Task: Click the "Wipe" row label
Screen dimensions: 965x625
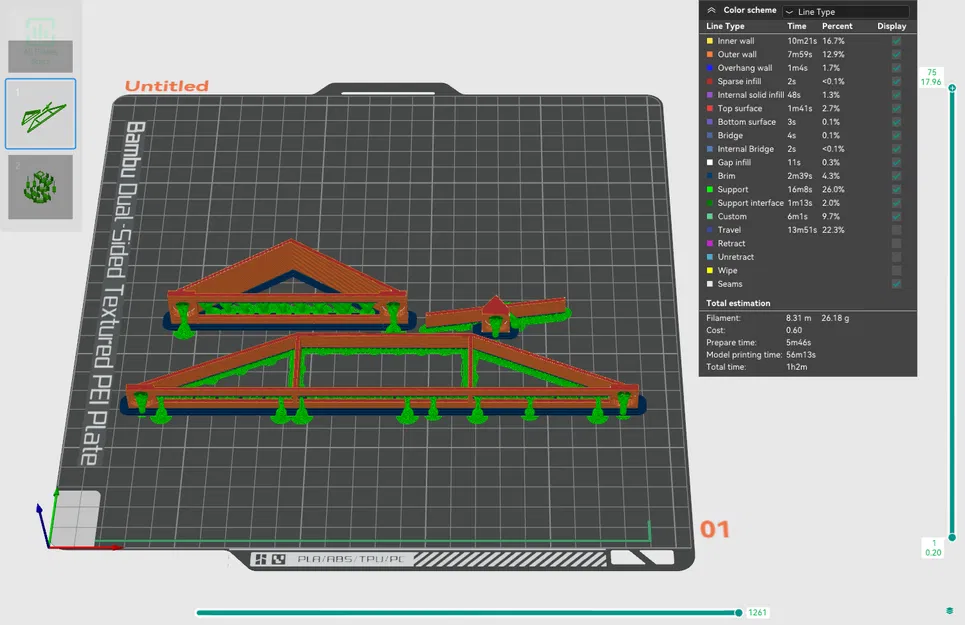Action: point(727,271)
